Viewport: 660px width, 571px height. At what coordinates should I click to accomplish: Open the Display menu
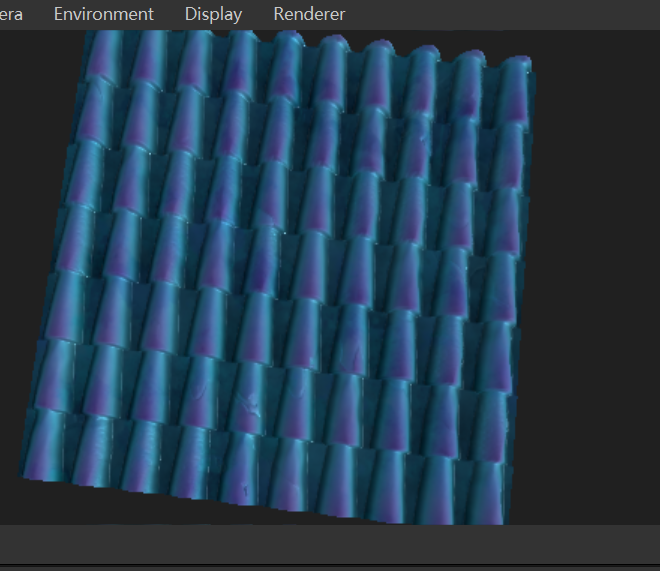pos(213,14)
